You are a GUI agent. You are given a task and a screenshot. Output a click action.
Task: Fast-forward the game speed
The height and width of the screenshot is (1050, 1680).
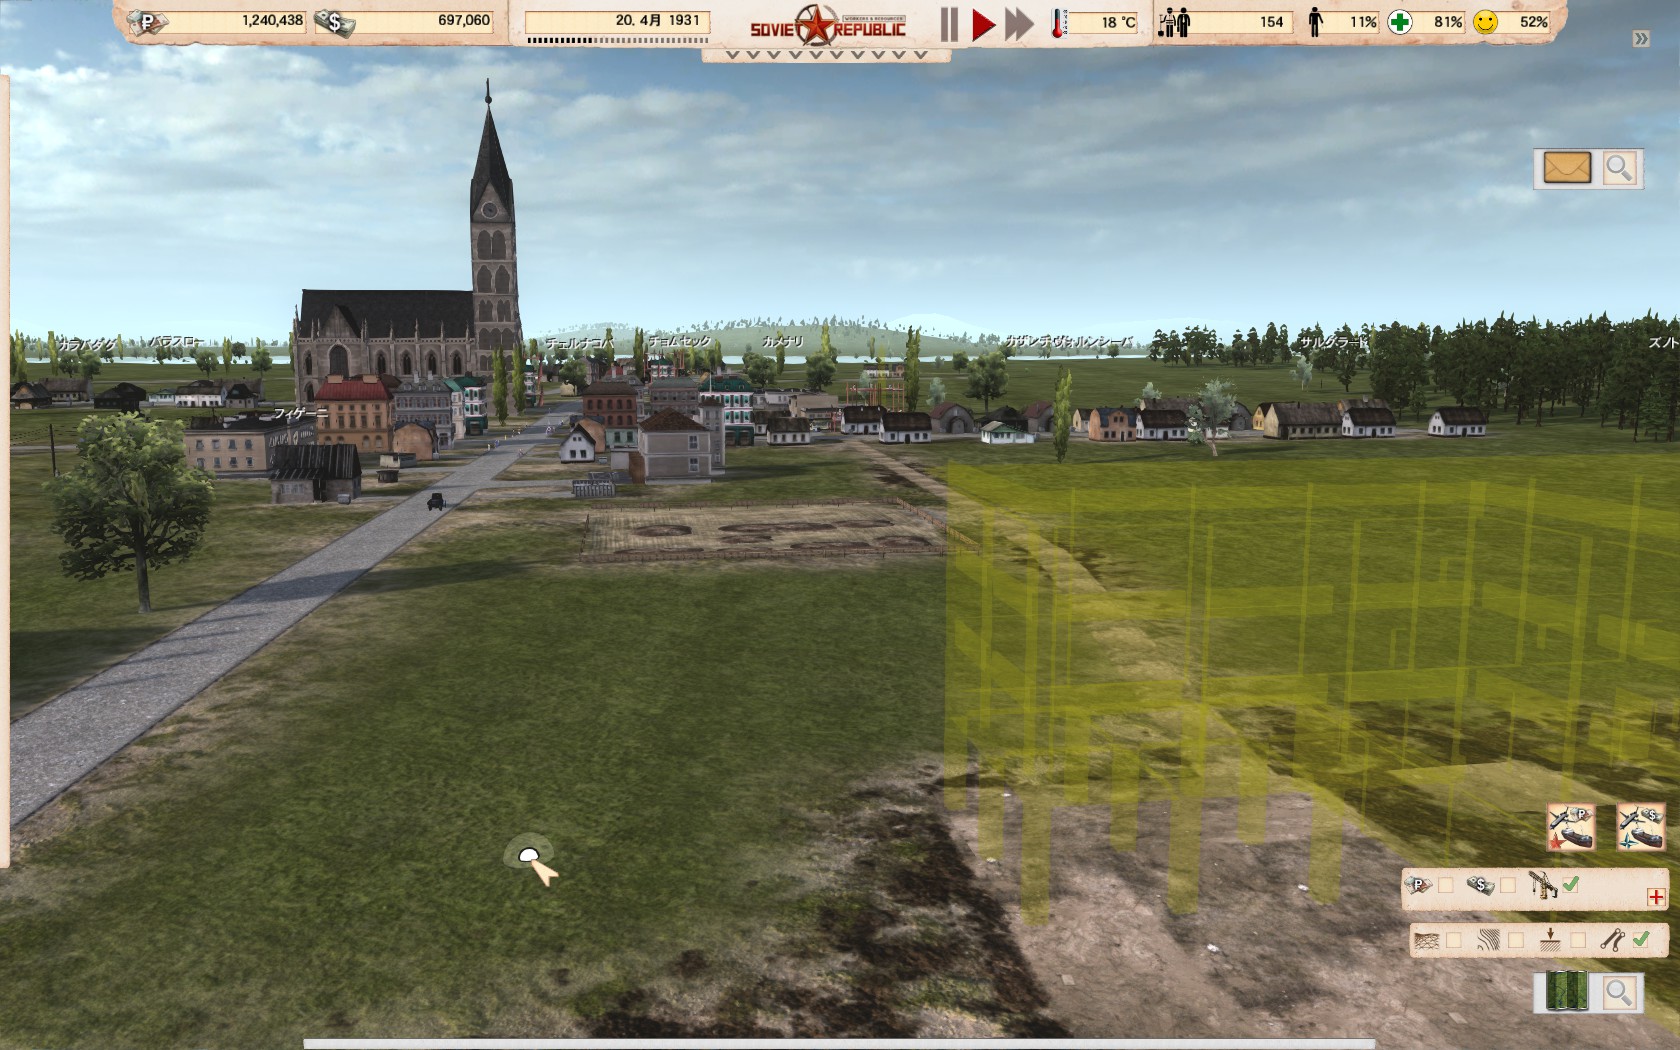click(x=1019, y=24)
